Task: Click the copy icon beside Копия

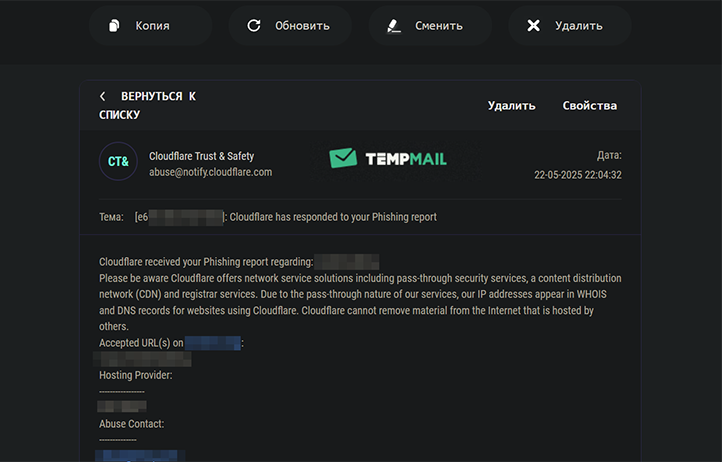Action: pyautogui.click(x=114, y=26)
